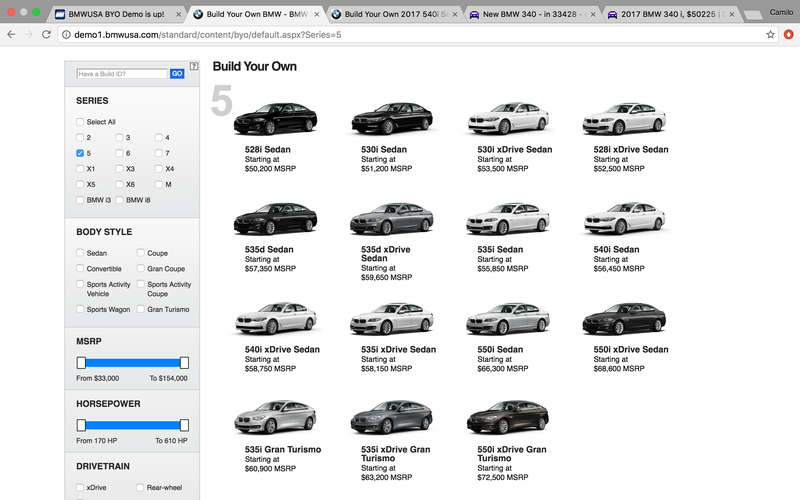Viewport: 800px width, 500px height.
Task: Check the 6 series checkbox
Action: 119,153
